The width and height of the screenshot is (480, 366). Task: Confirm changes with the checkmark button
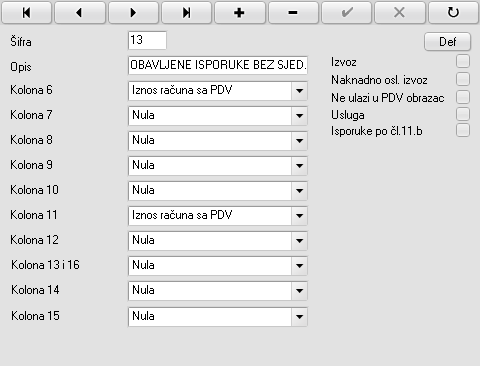(347, 12)
